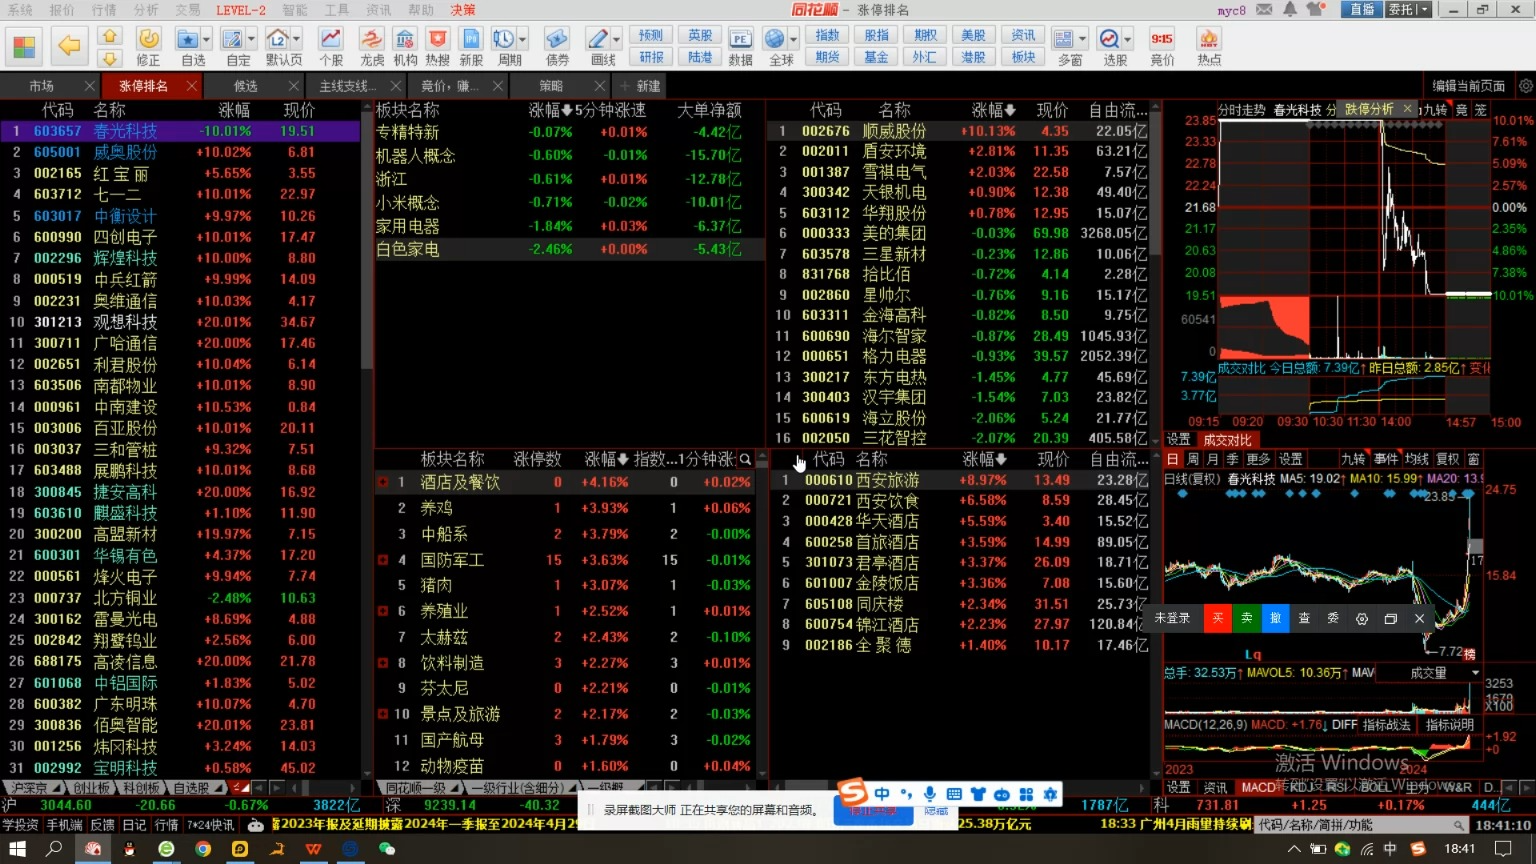The image size is (1536, 864).
Task: Open Chrome from the taskbar
Action: pos(203,849)
